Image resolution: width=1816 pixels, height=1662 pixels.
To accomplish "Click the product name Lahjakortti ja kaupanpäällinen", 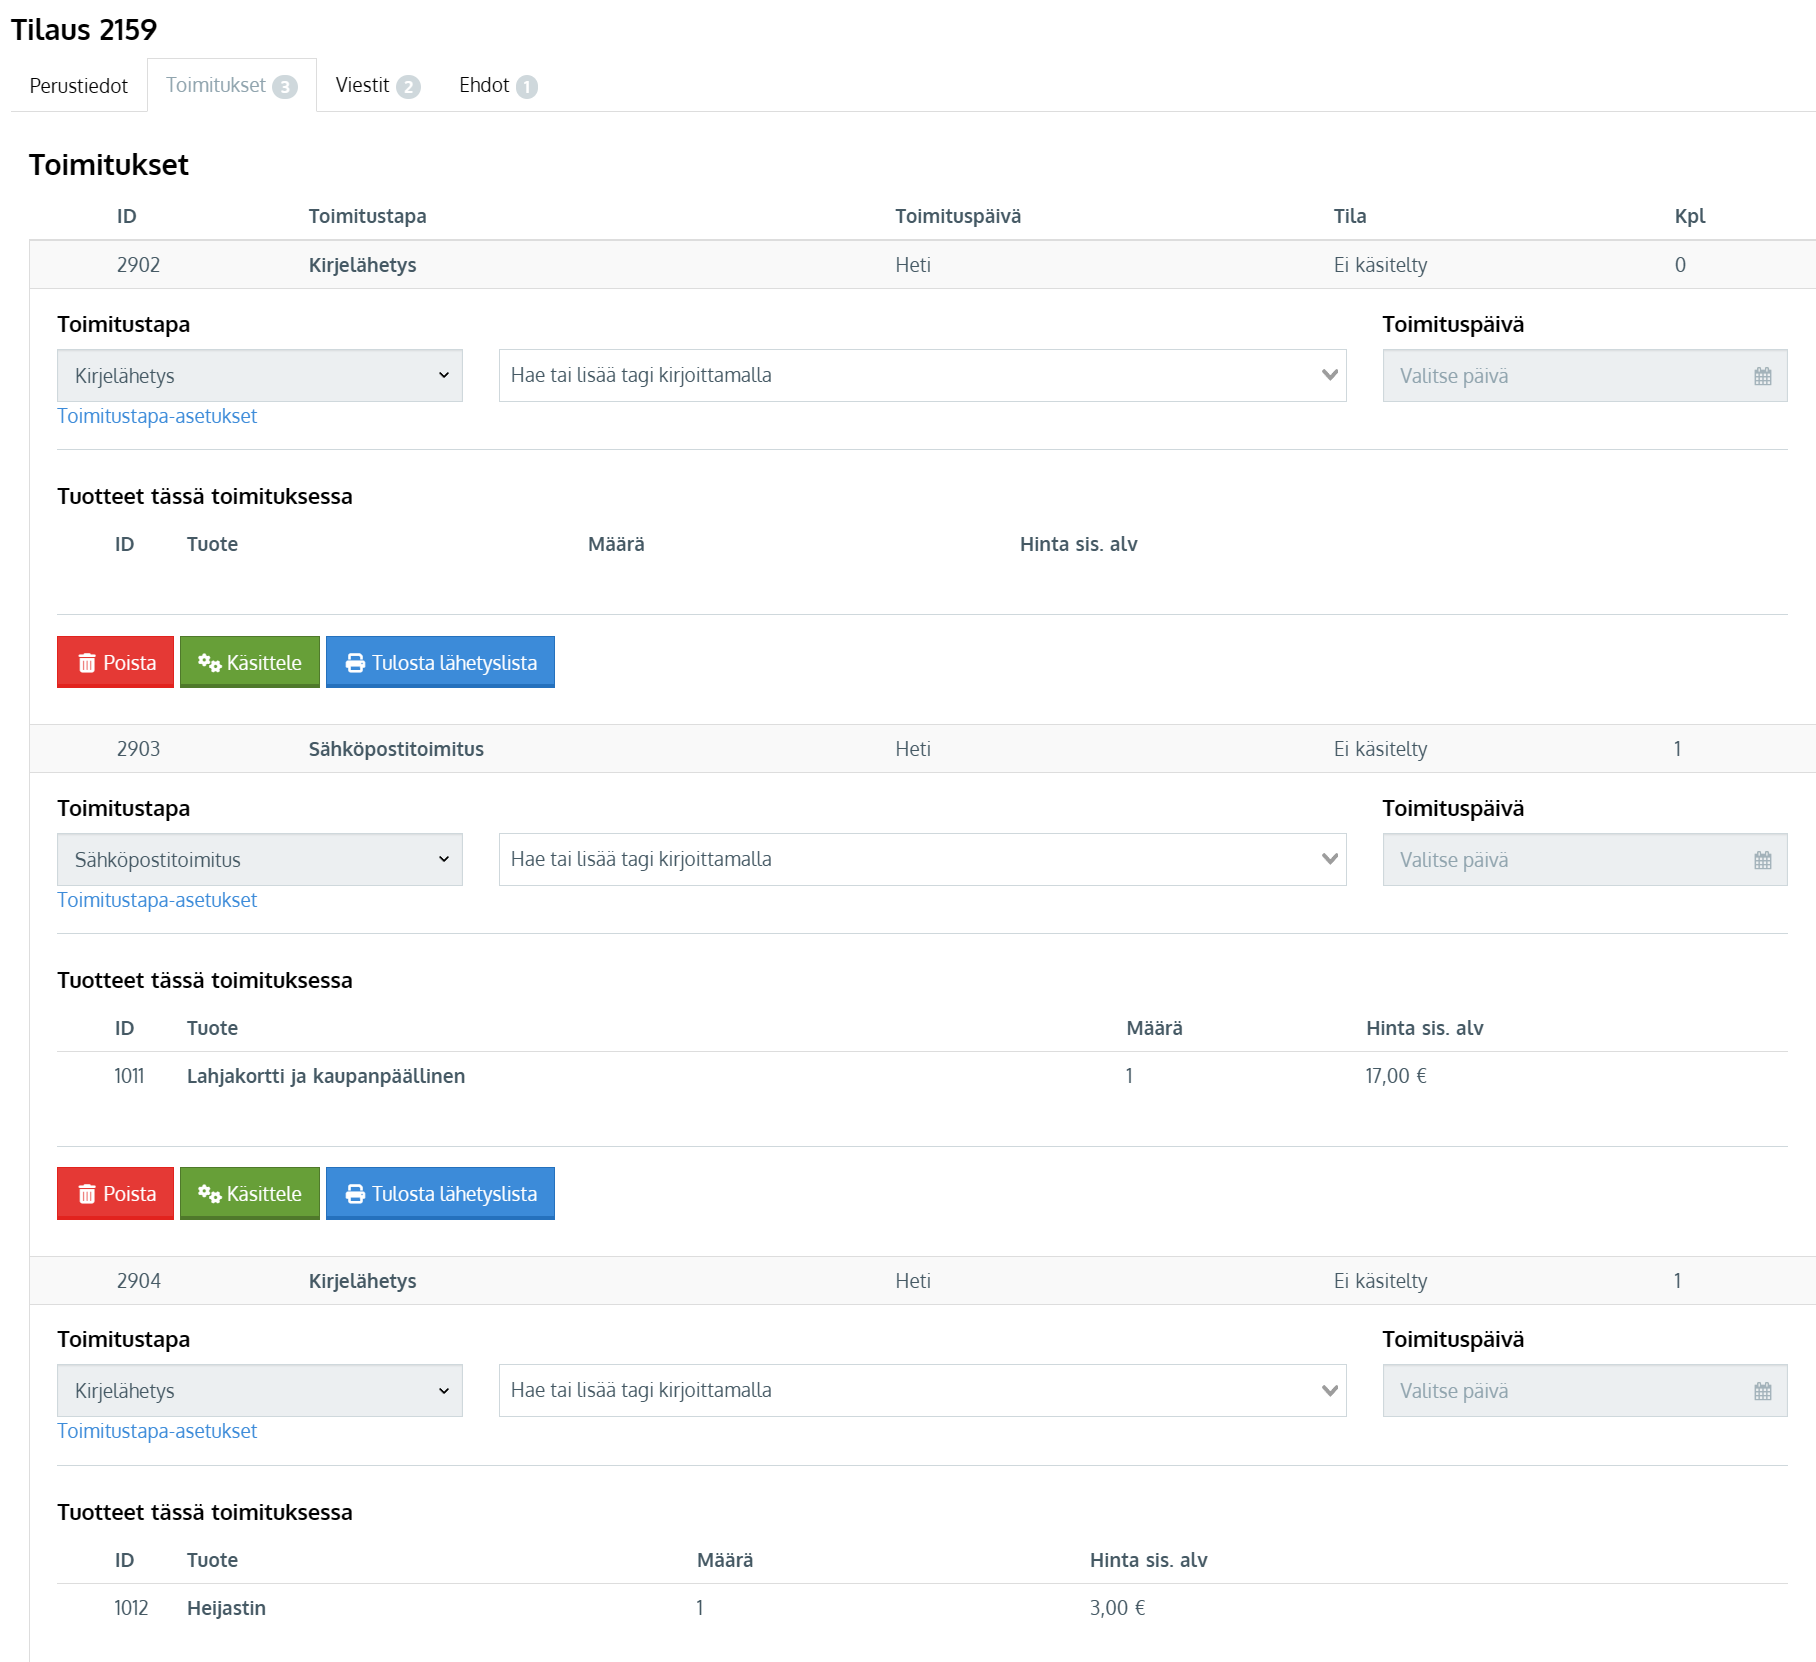I will tap(326, 1076).
